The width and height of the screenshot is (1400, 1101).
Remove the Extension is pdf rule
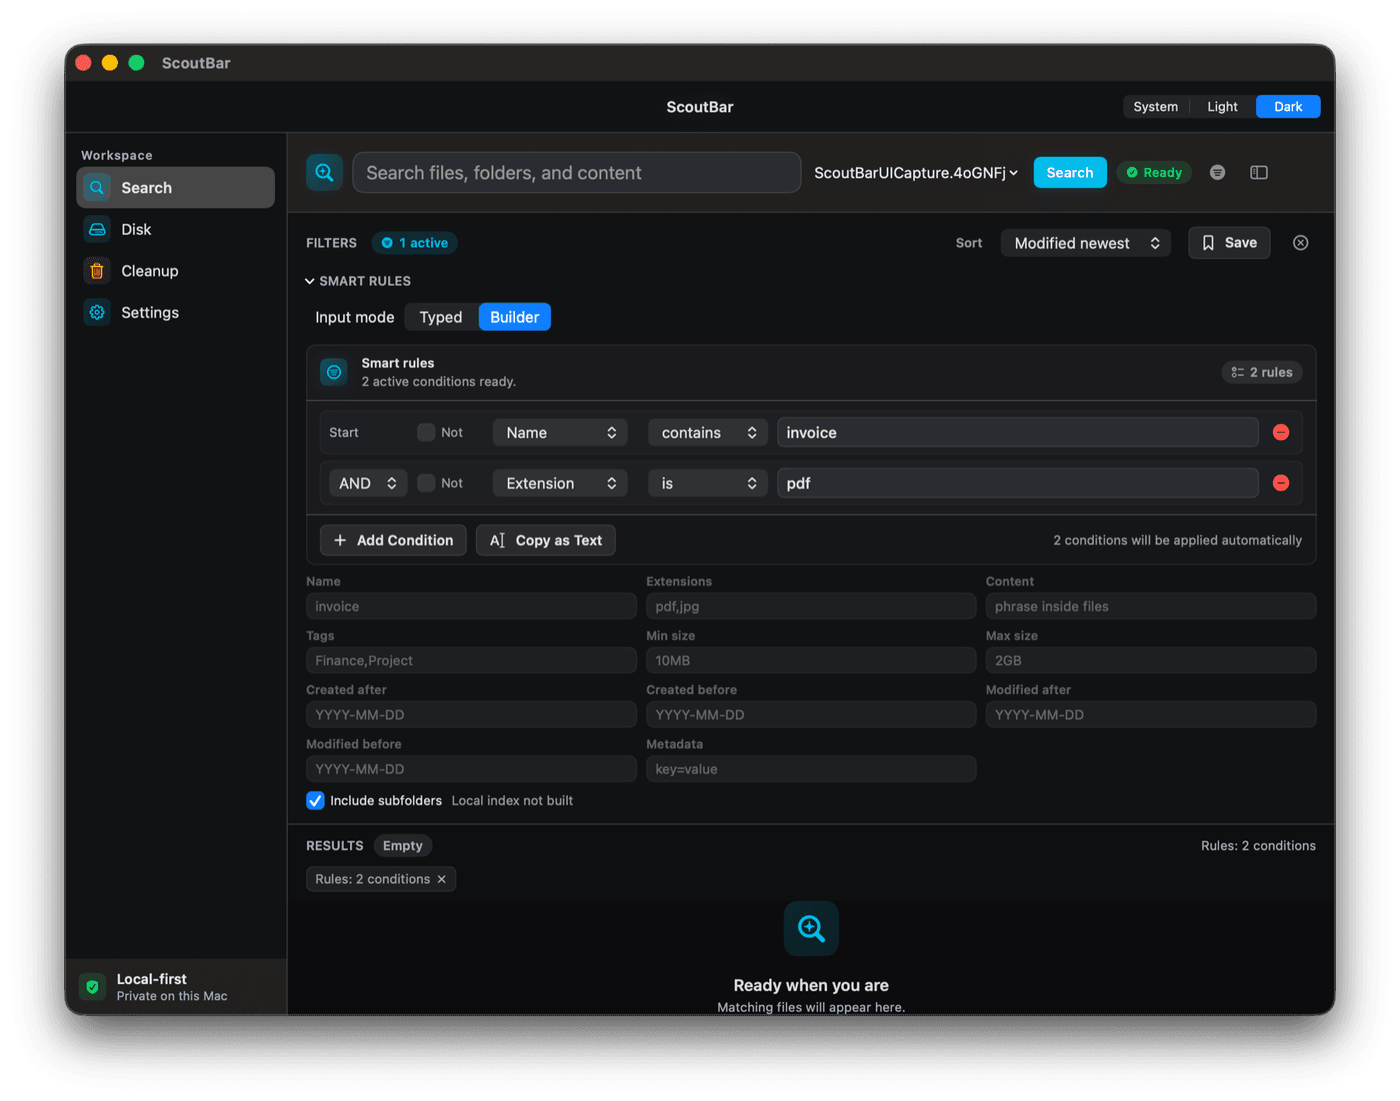1281,483
